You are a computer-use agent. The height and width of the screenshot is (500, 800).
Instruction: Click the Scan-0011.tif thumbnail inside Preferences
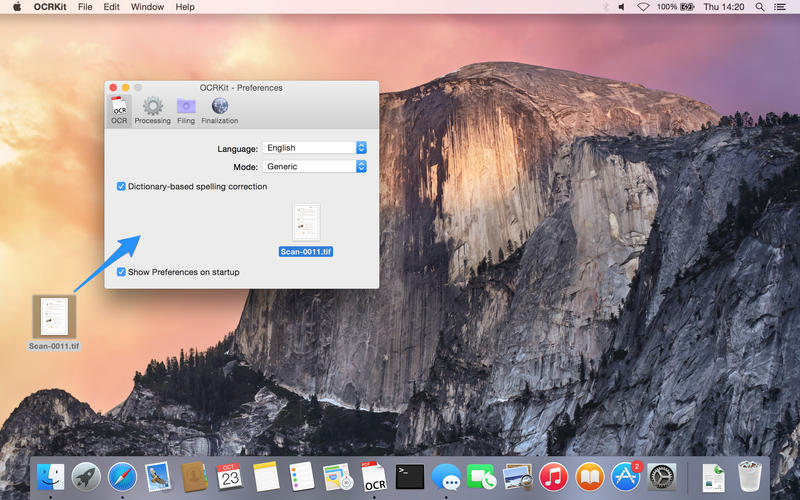[x=306, y=223]
